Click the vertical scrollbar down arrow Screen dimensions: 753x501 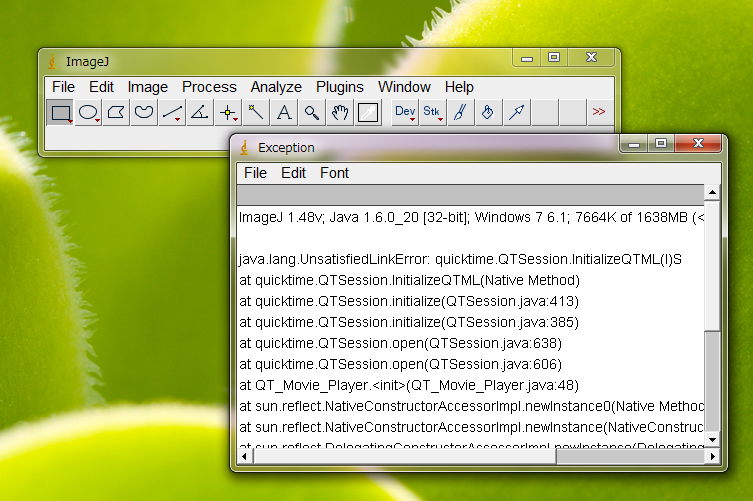(x=712, y=440)
